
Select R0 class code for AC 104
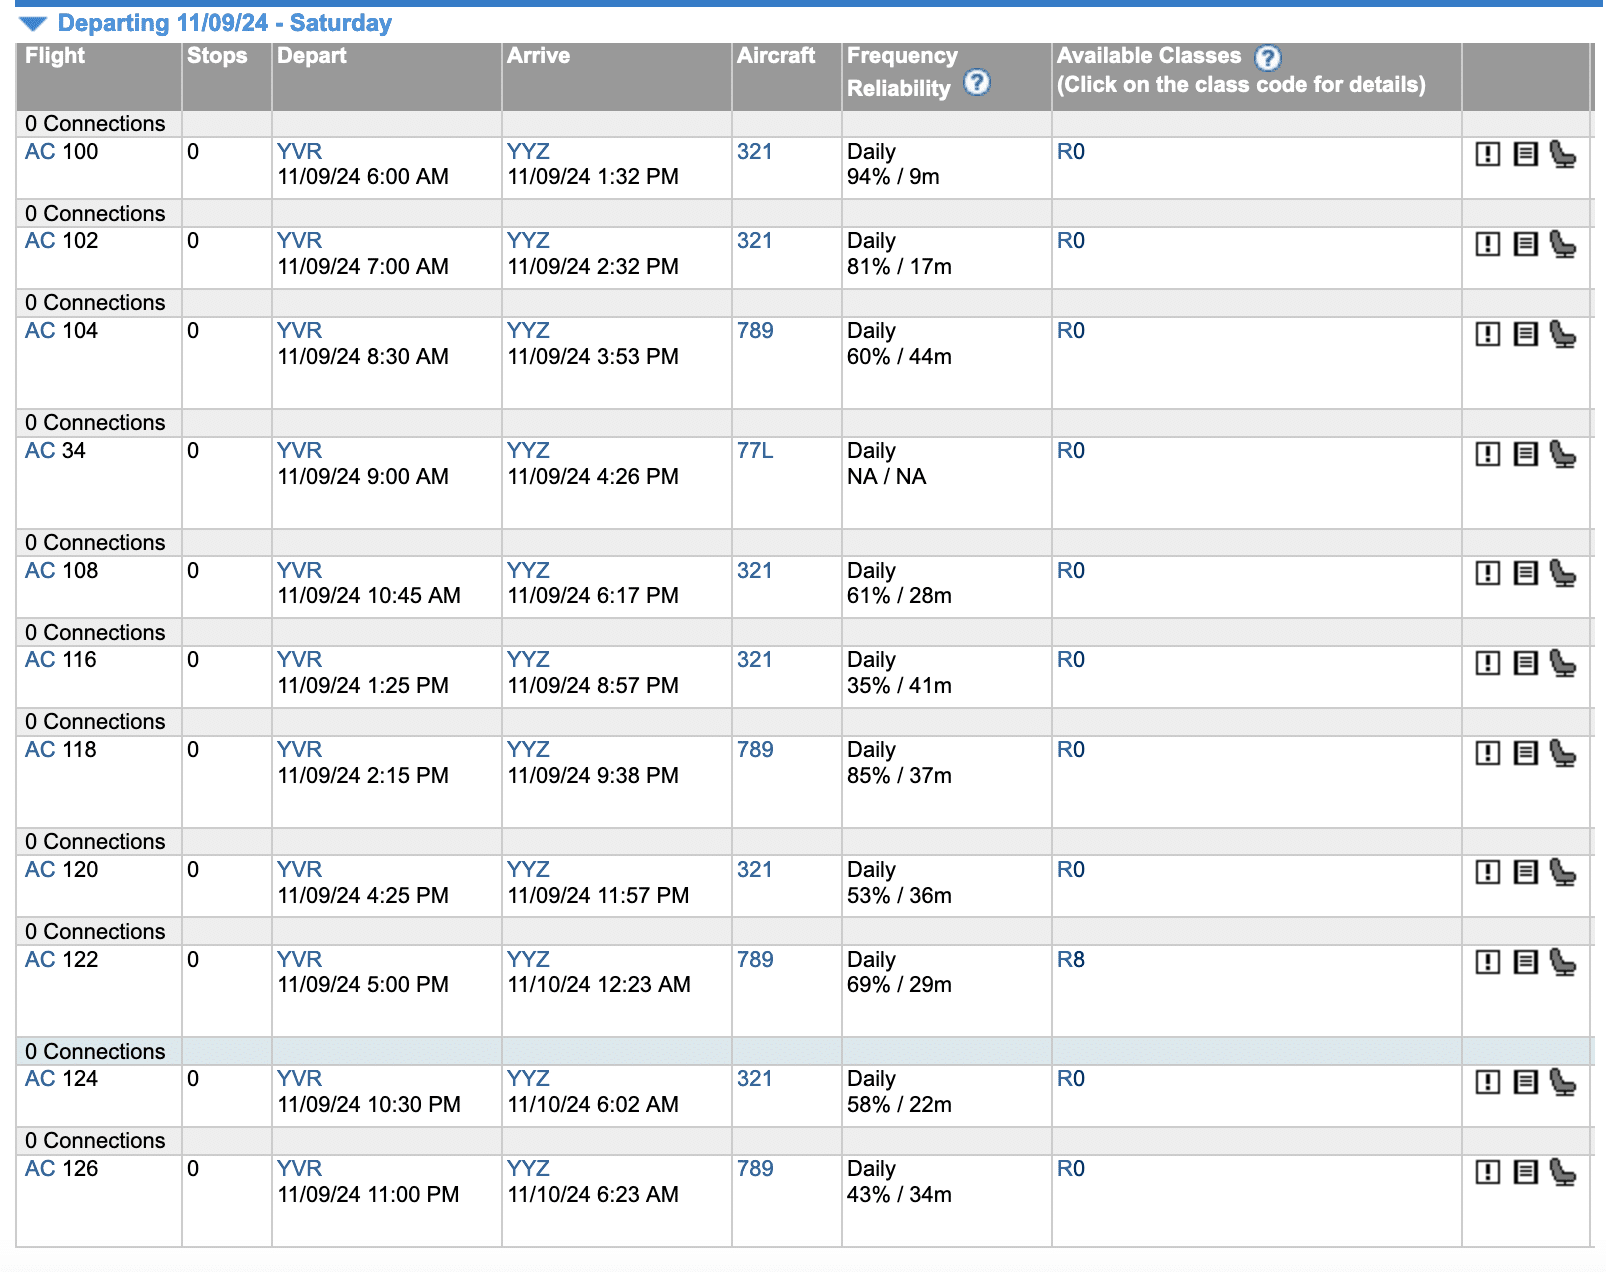[1070, 331]
